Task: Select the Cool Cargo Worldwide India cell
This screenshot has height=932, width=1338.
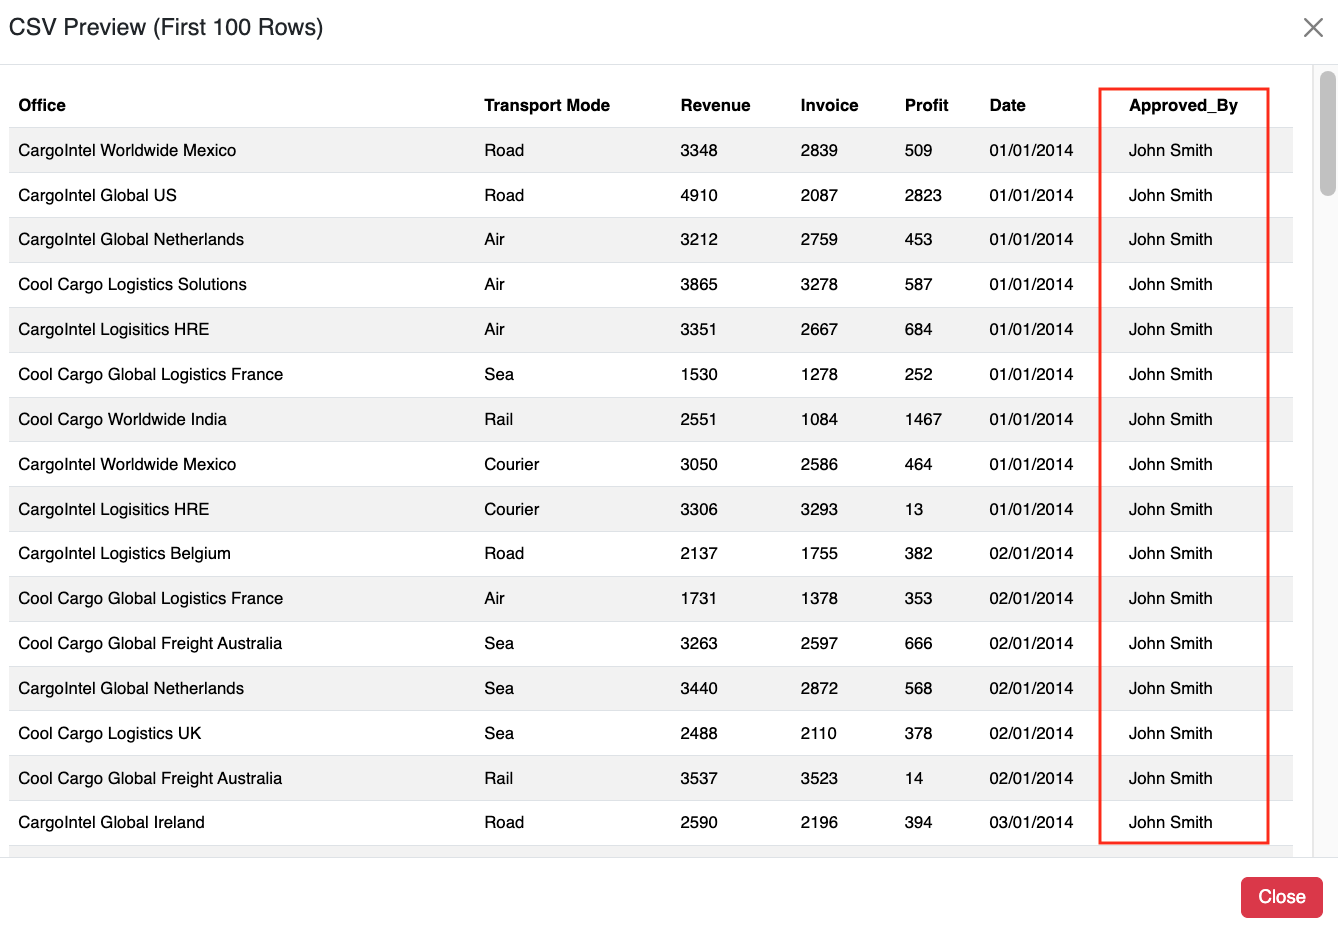Action: (122, 419)
